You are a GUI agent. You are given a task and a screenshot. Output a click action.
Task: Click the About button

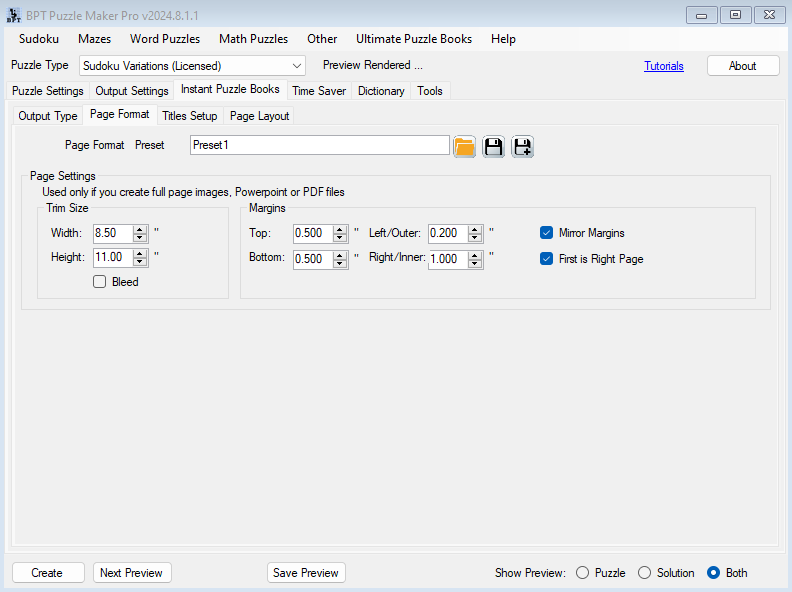point(743,66)
